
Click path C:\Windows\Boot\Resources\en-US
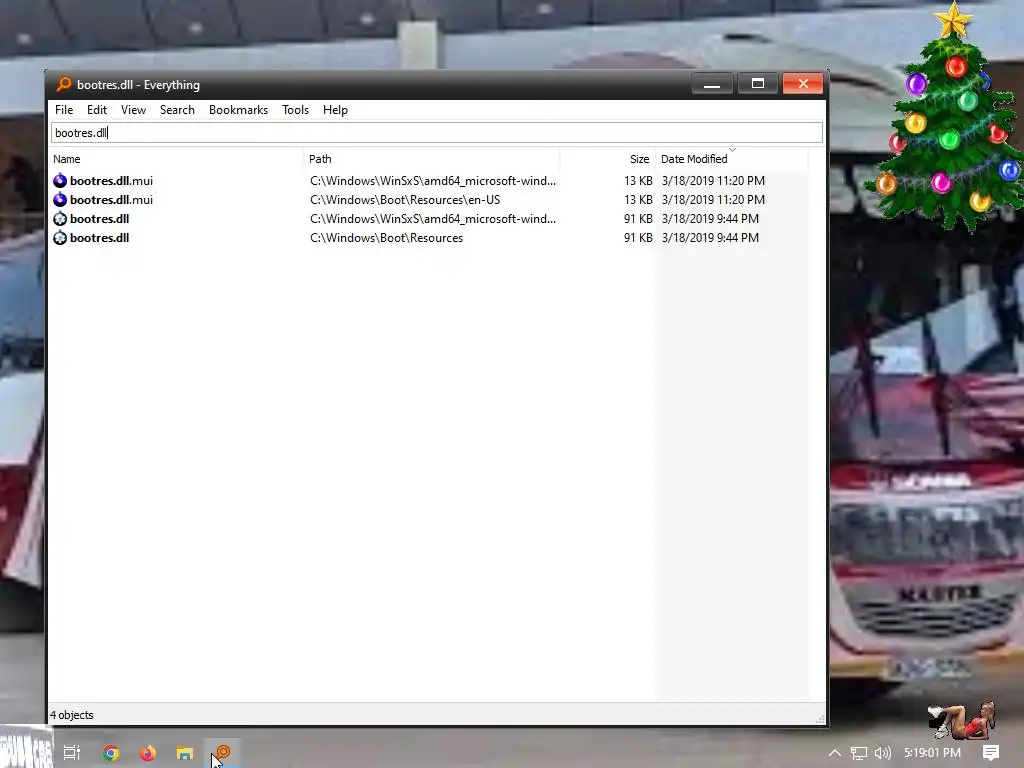coord(405,200)
